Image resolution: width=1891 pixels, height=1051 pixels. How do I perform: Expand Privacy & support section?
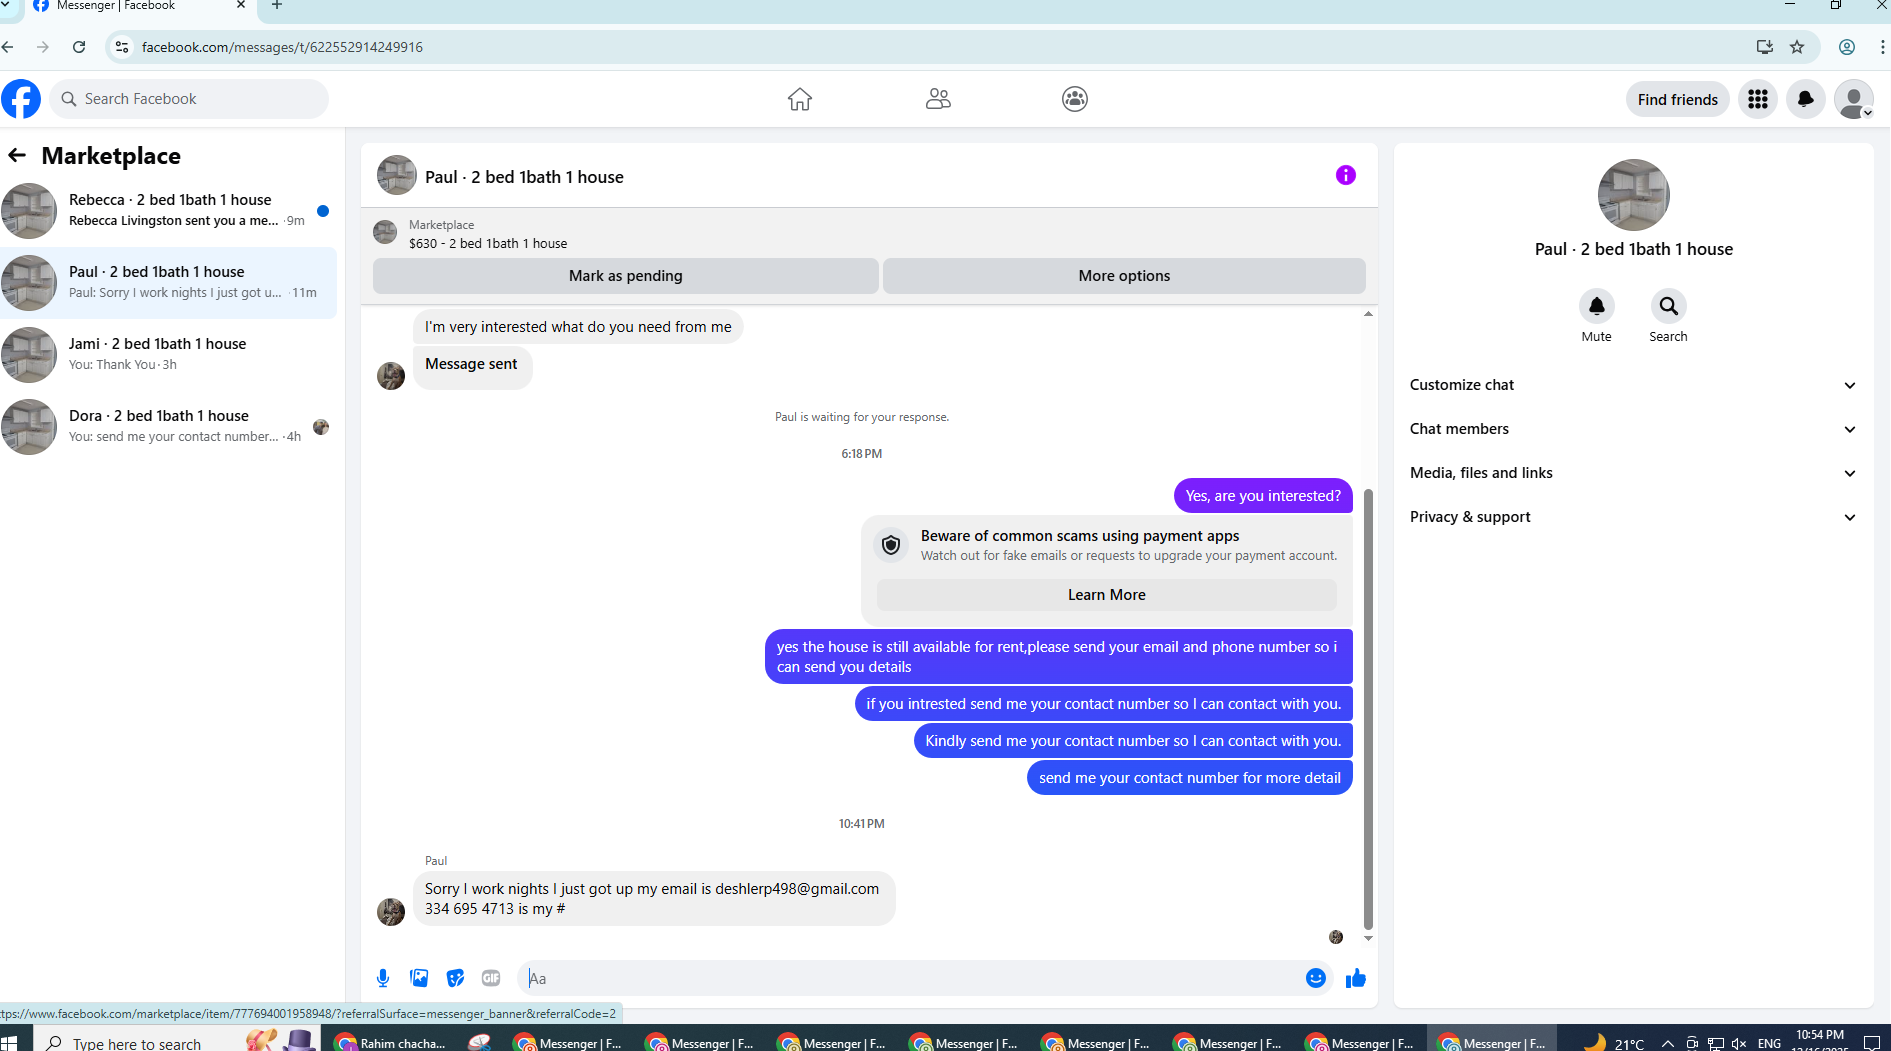1634,517
